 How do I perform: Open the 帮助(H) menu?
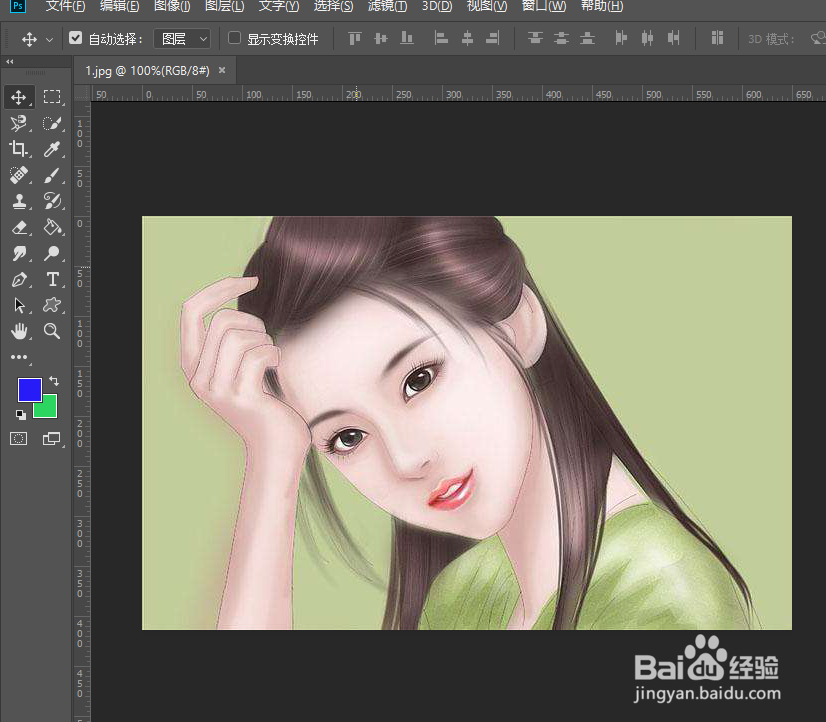(602, 6)
